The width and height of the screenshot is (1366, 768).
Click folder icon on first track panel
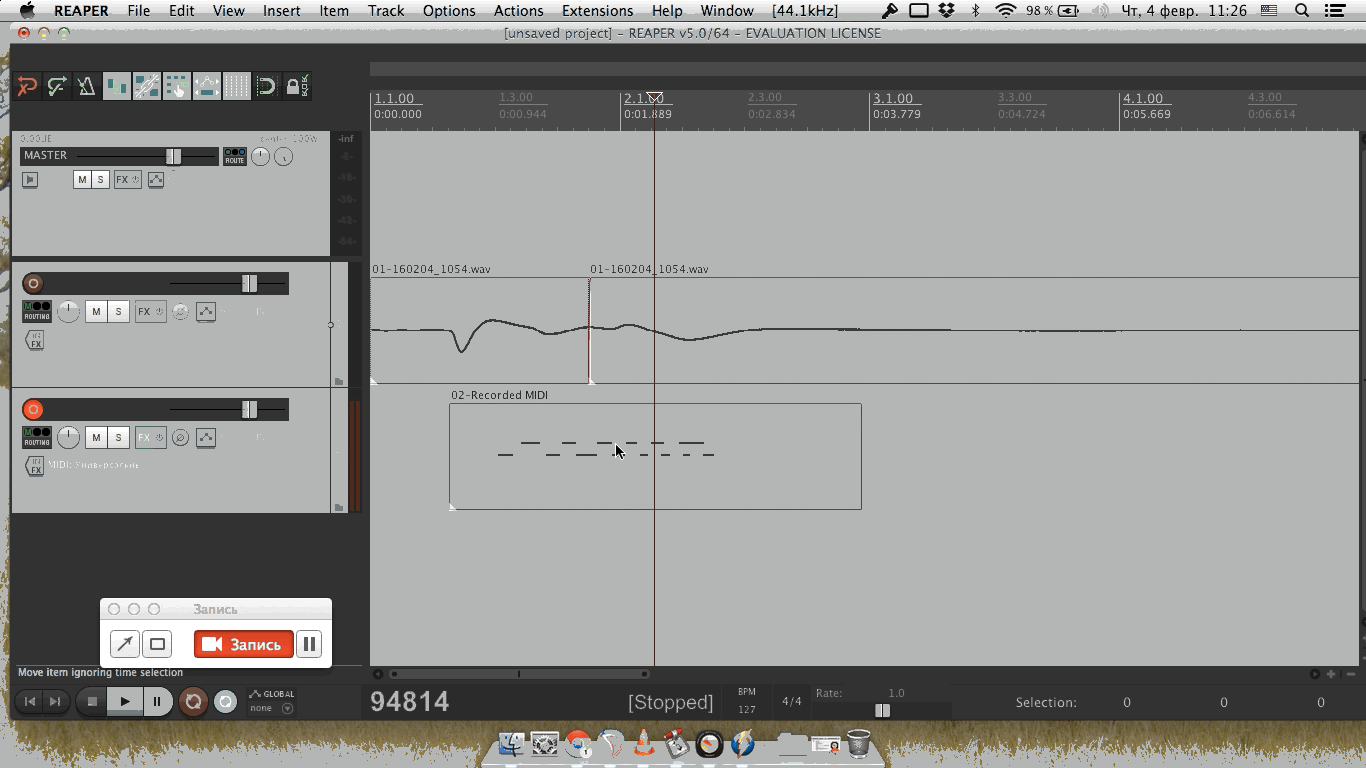point(339,381)
